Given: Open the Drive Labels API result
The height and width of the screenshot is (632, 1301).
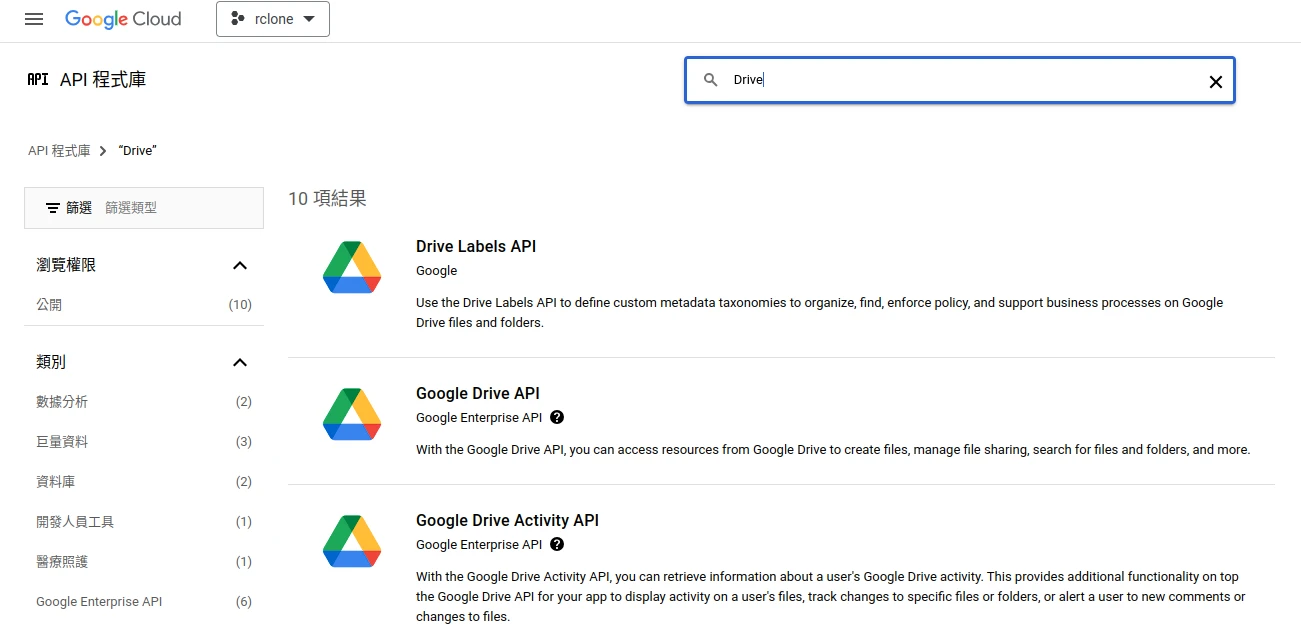Looking at the screenshot, I should (476, 246).
